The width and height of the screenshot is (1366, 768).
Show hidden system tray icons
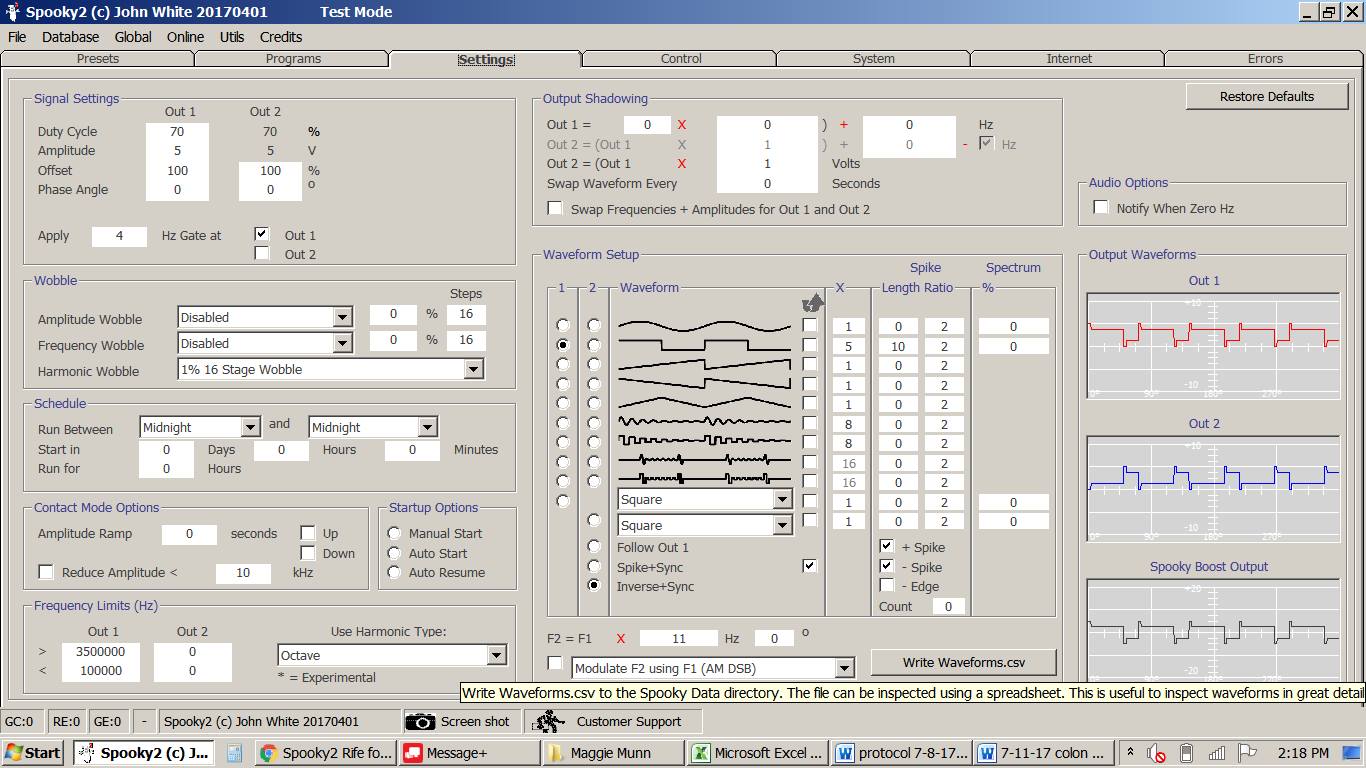(x=1130, y=753)
